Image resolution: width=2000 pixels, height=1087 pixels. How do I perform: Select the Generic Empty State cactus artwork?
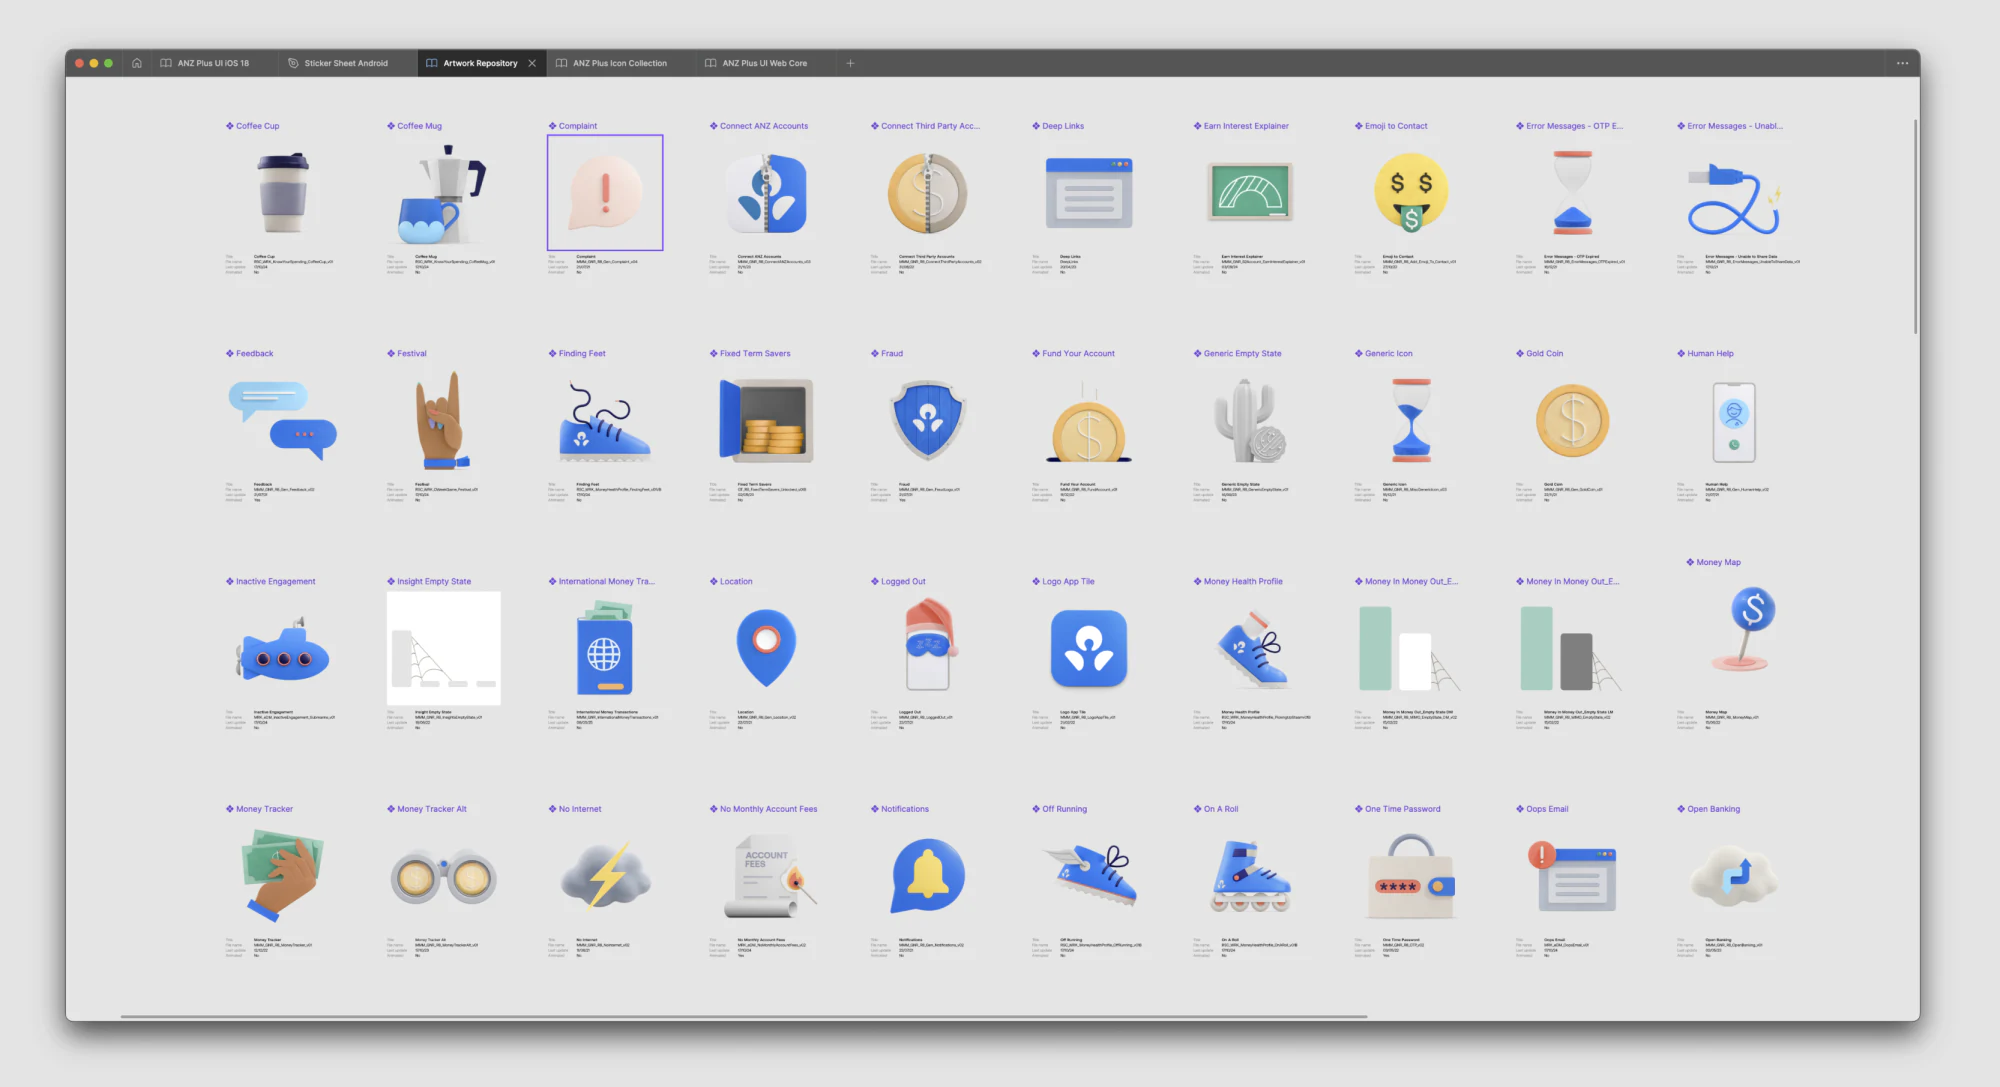pos(1250,421)
